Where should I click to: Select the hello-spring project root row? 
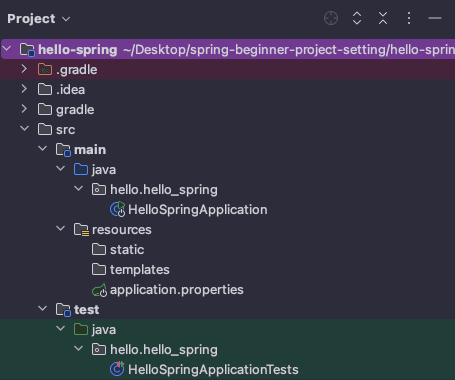click(x=228, y=49)
